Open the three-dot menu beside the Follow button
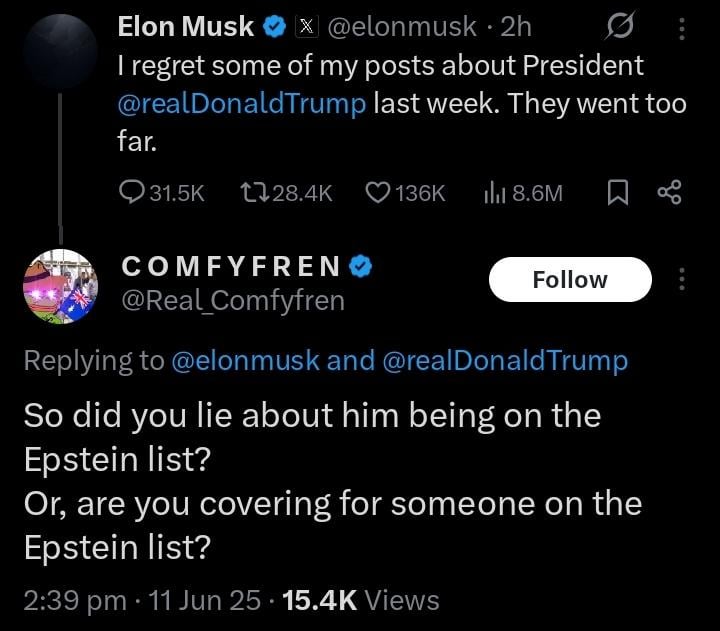This screenshot has height=631, width=720. (x=682, y=279)
